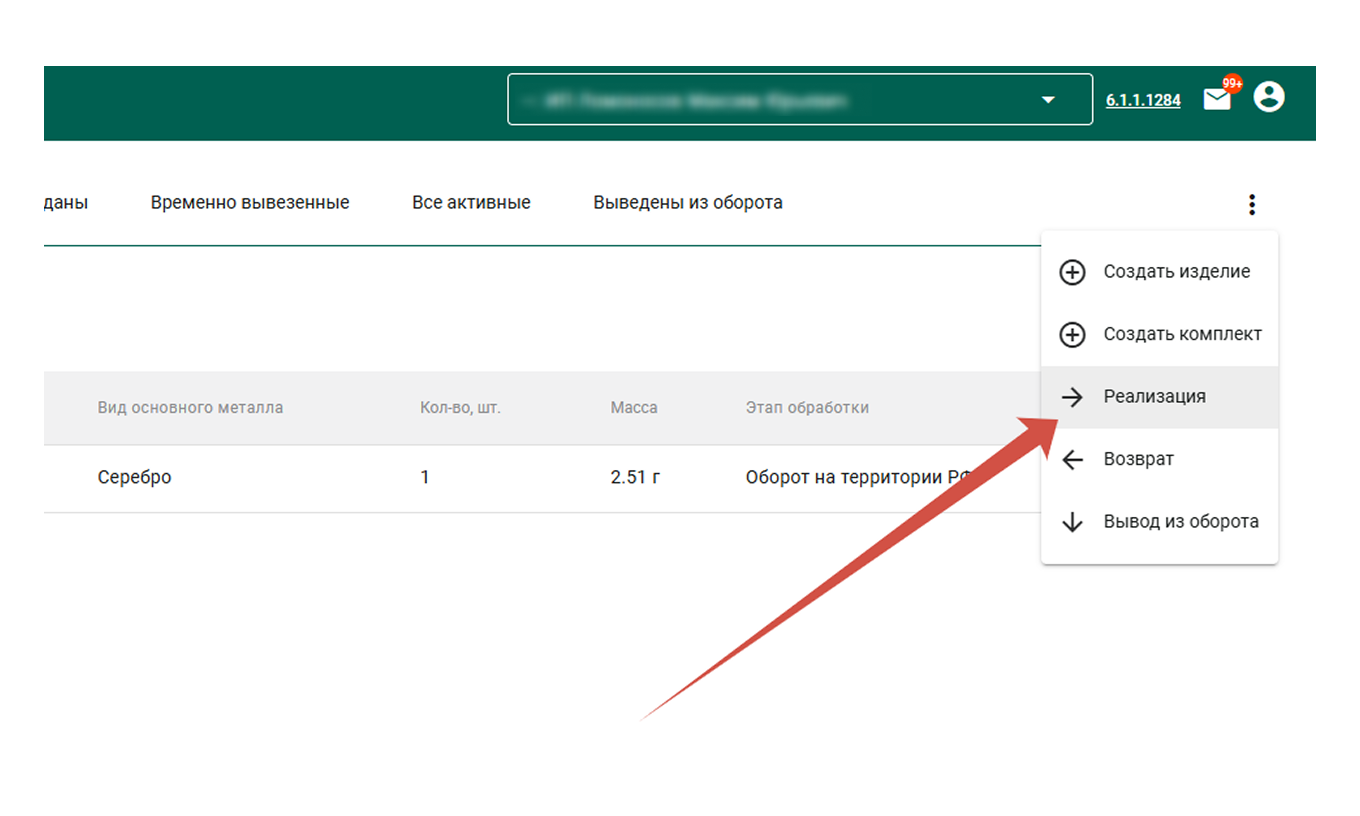
Task: Sort by the Масса column header
Action: click(x=634, y=408)
